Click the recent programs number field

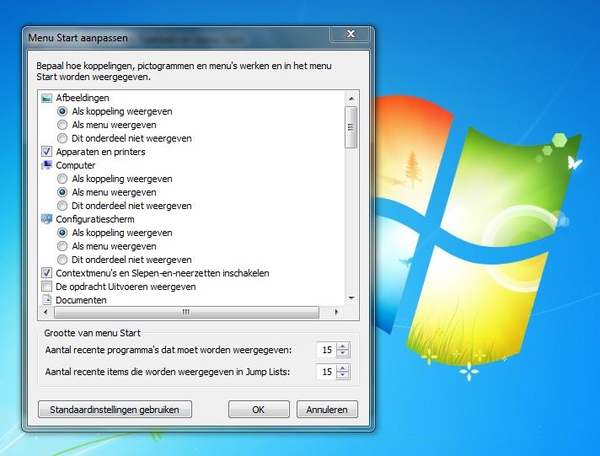coord(326,350)
